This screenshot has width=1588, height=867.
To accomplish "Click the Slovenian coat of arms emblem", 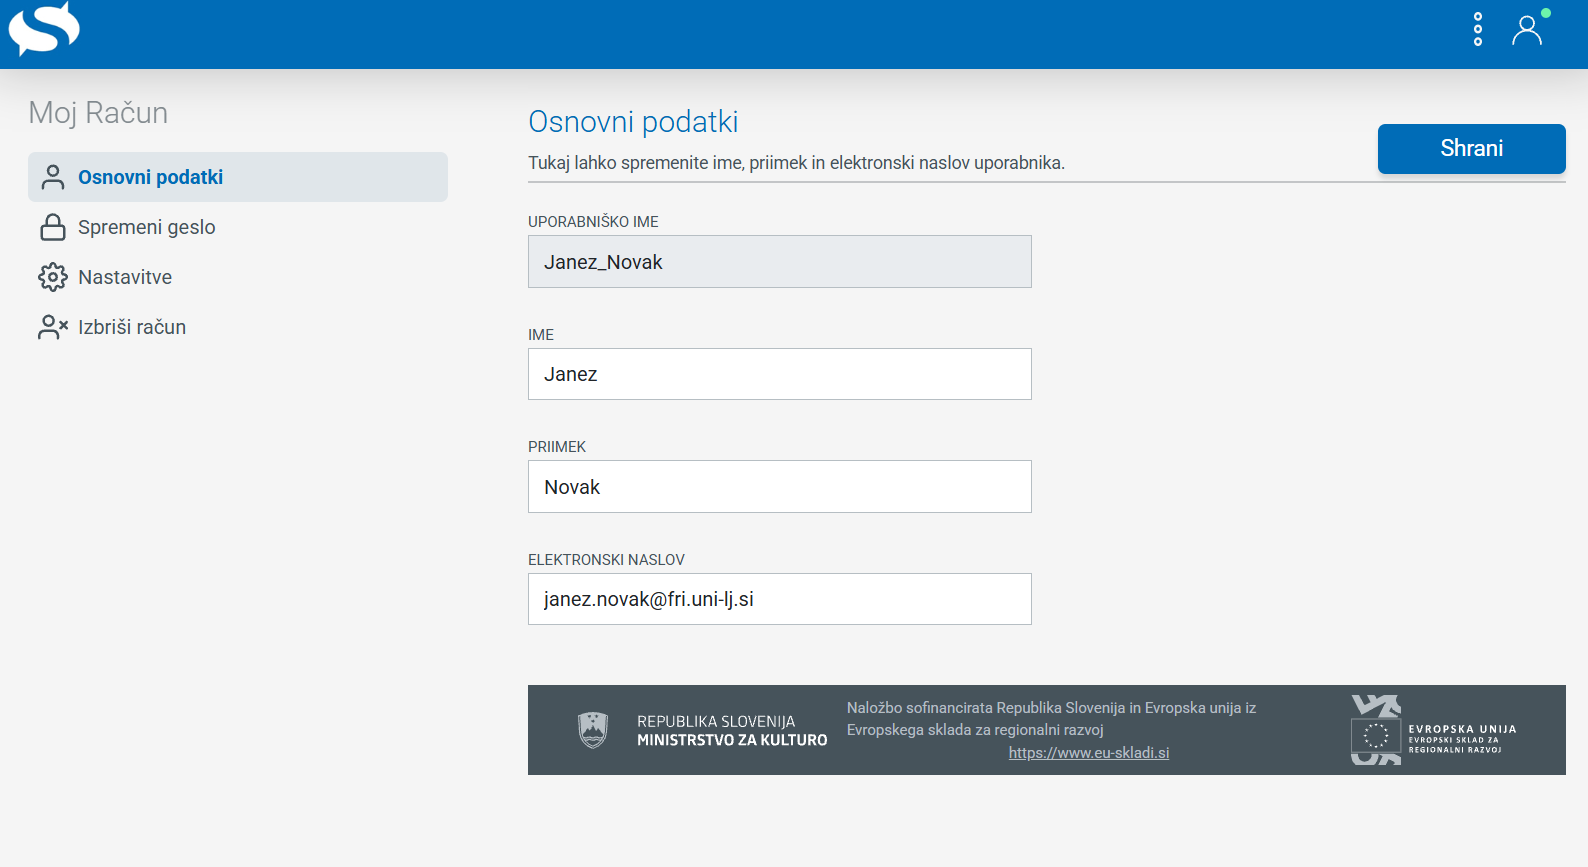I will click(x=593, y=730).
